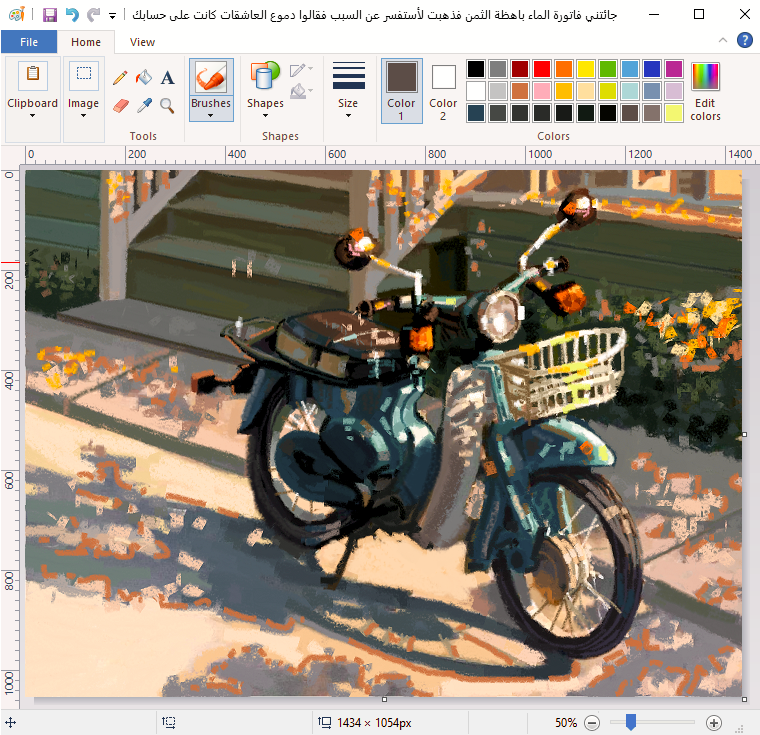Pick the pale yellow custom swatch
Viewport: 760px width, 735px height.
[x=674, y=113]
